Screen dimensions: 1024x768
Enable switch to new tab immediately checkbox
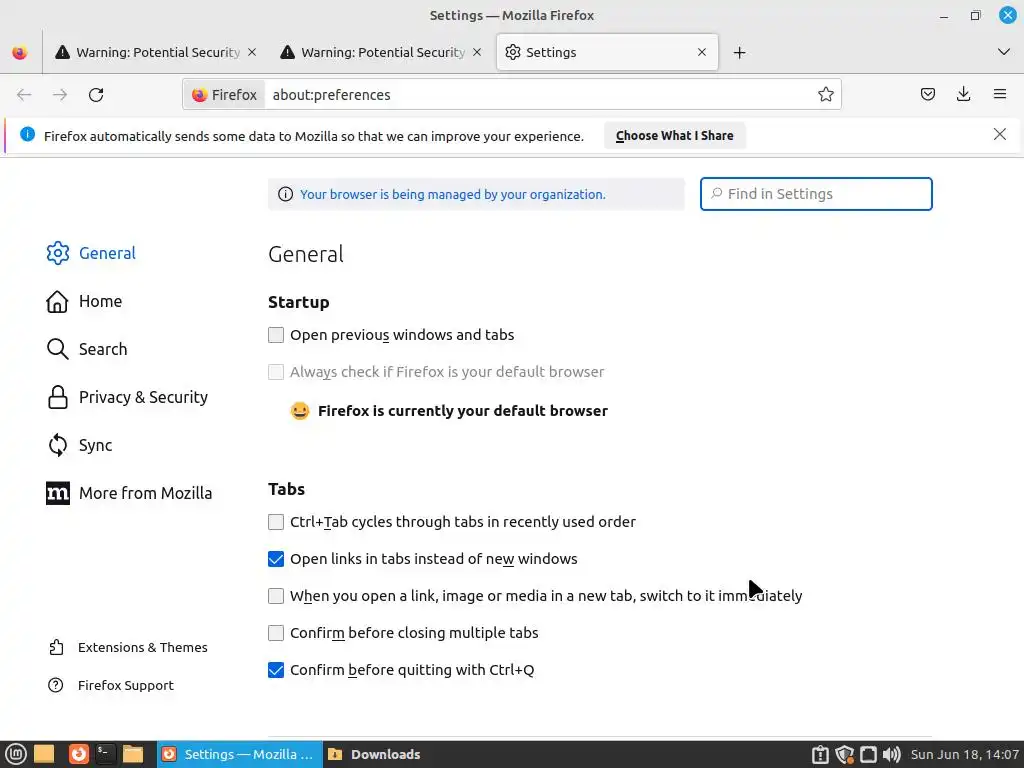(276, 596)
